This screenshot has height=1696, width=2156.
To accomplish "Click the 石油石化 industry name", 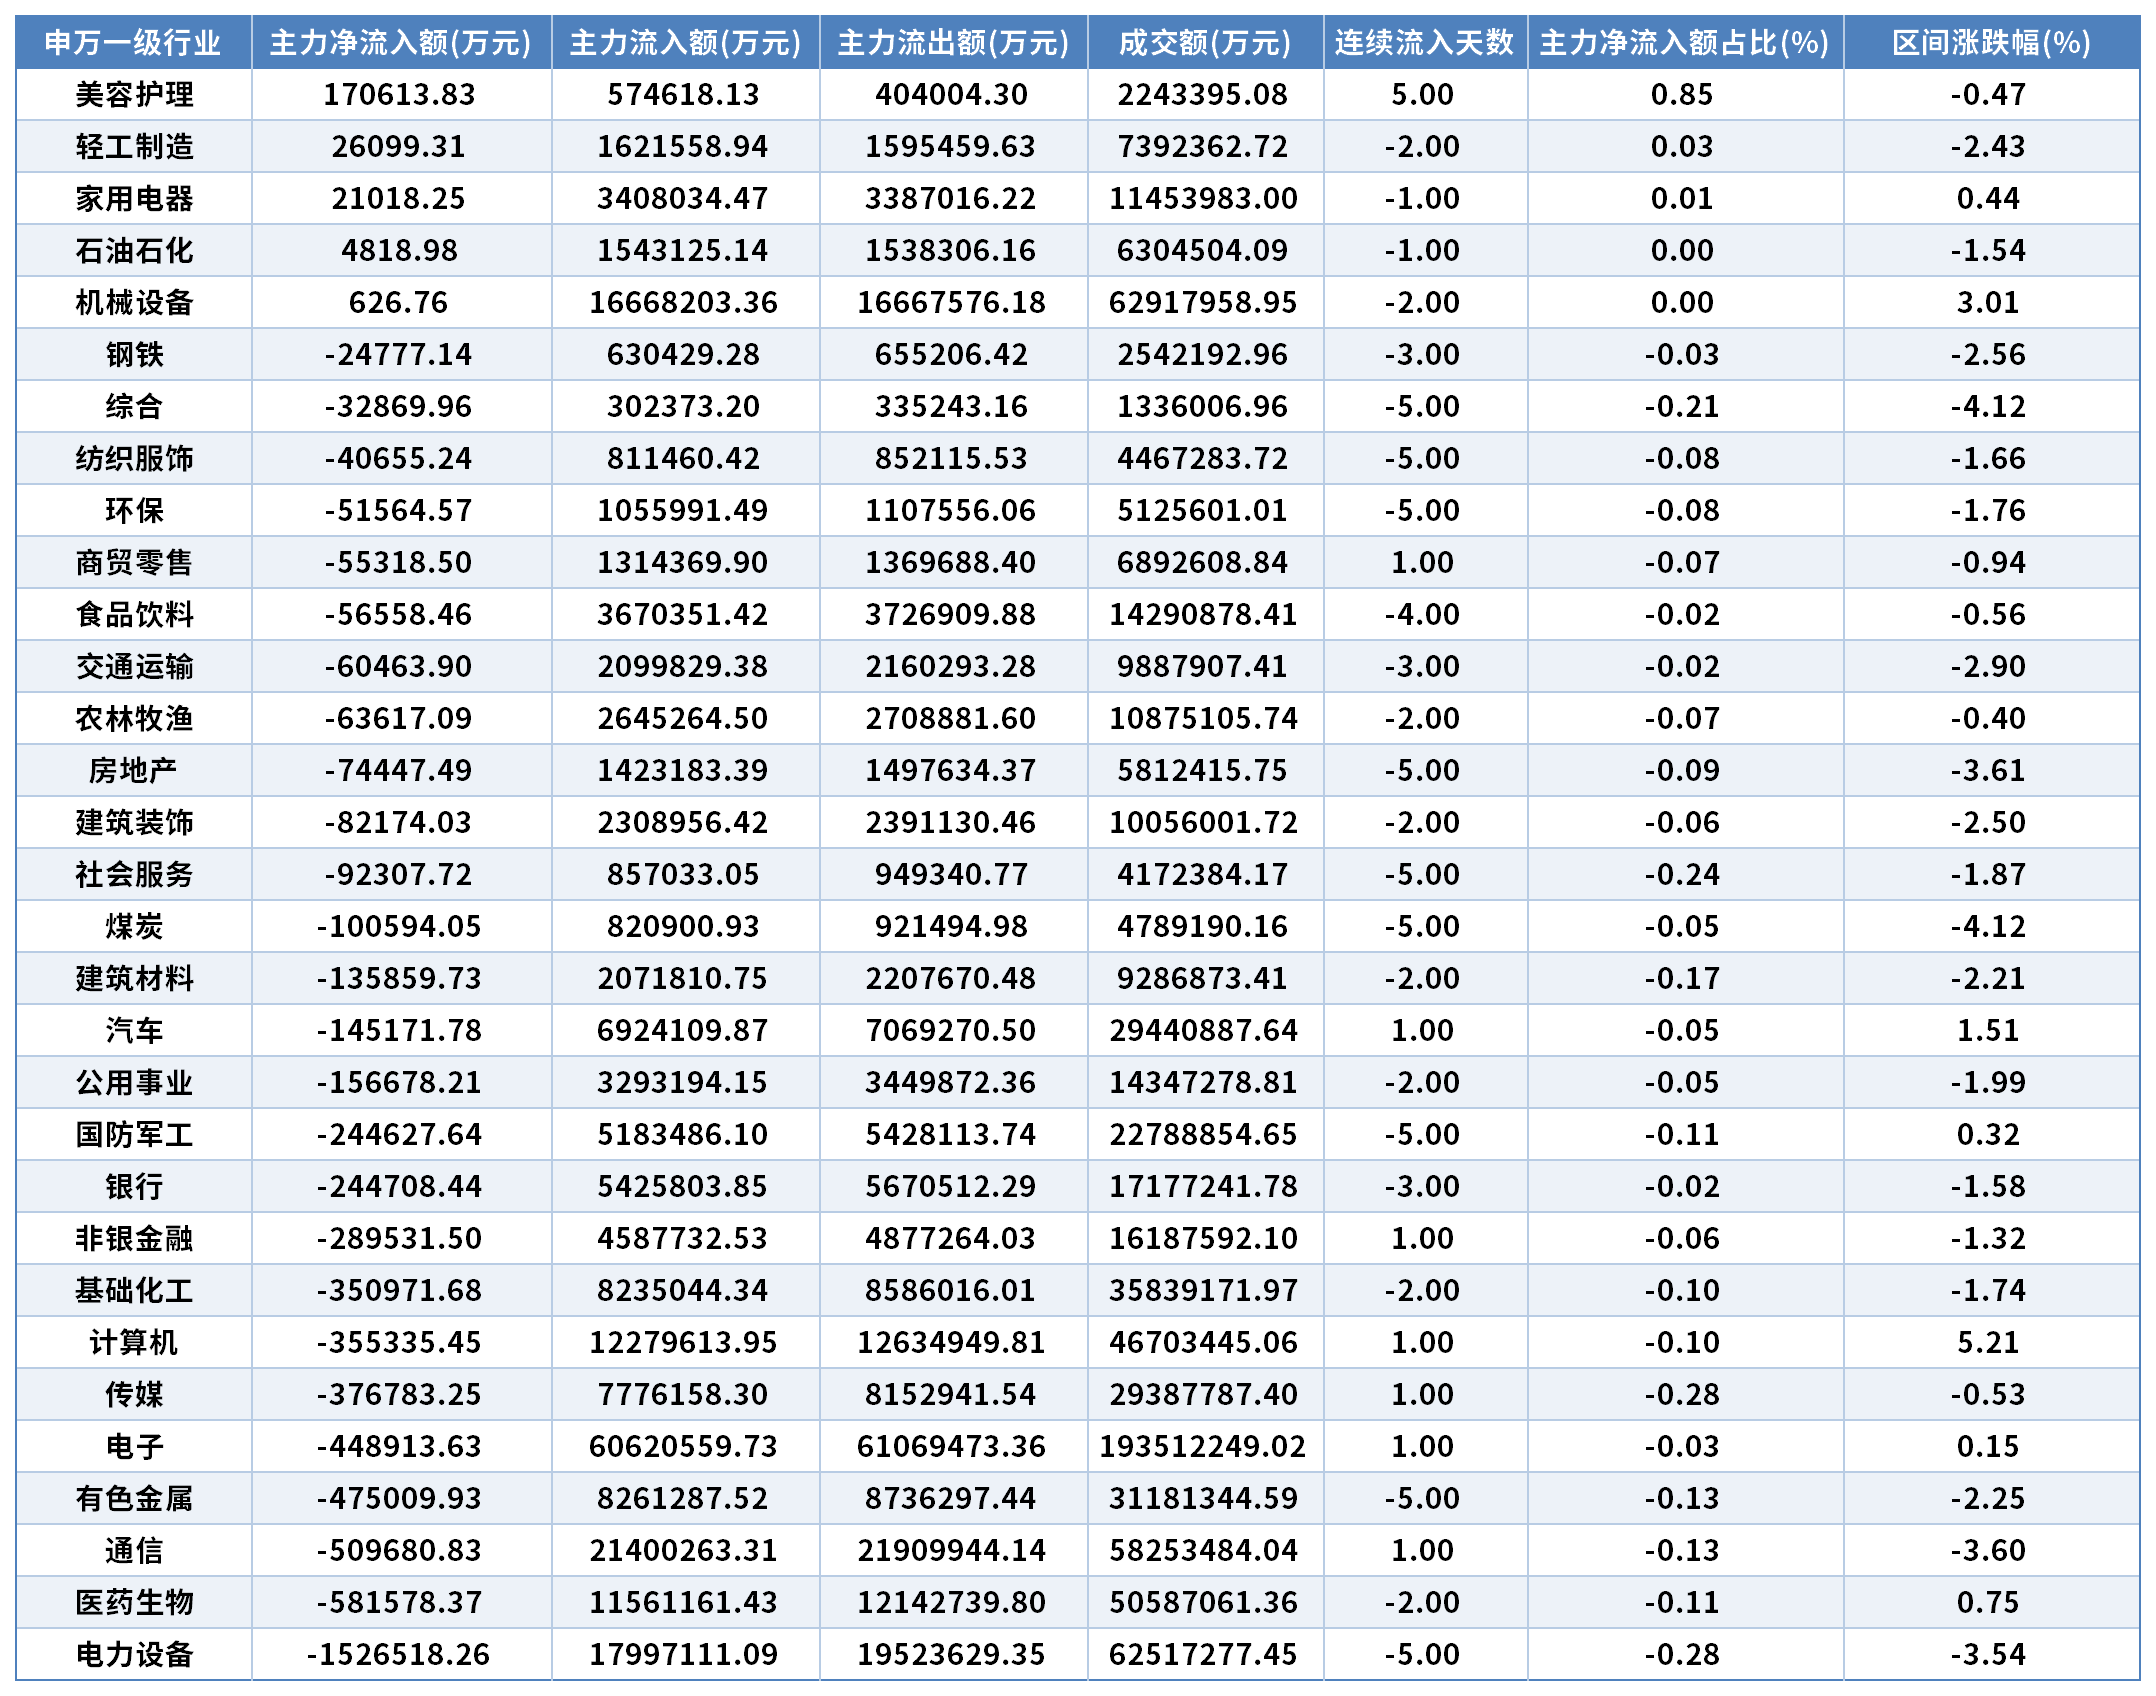I will [134, 251].
